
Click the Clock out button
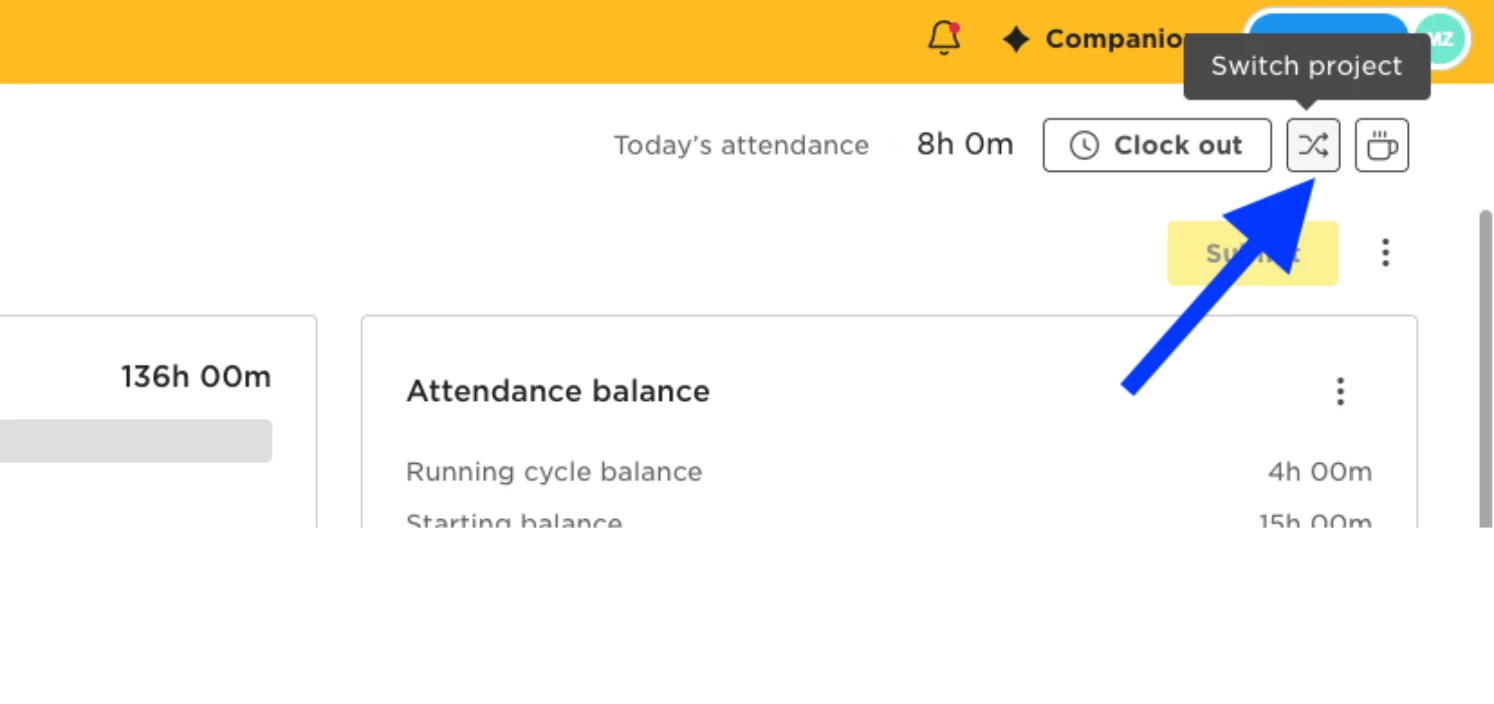1157,145
